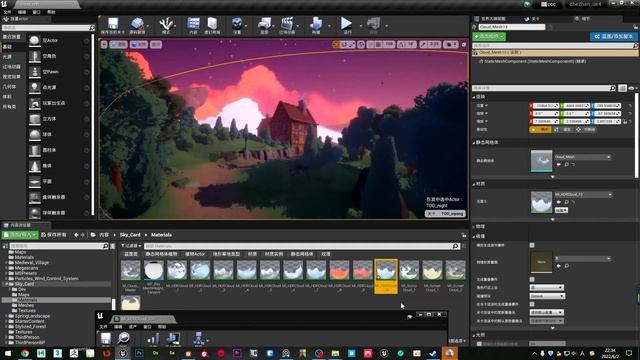The width and height of the screenshot is (640, 360).
Task: Click the Play (运行) arrow button
Action: (x=347, y=23)
